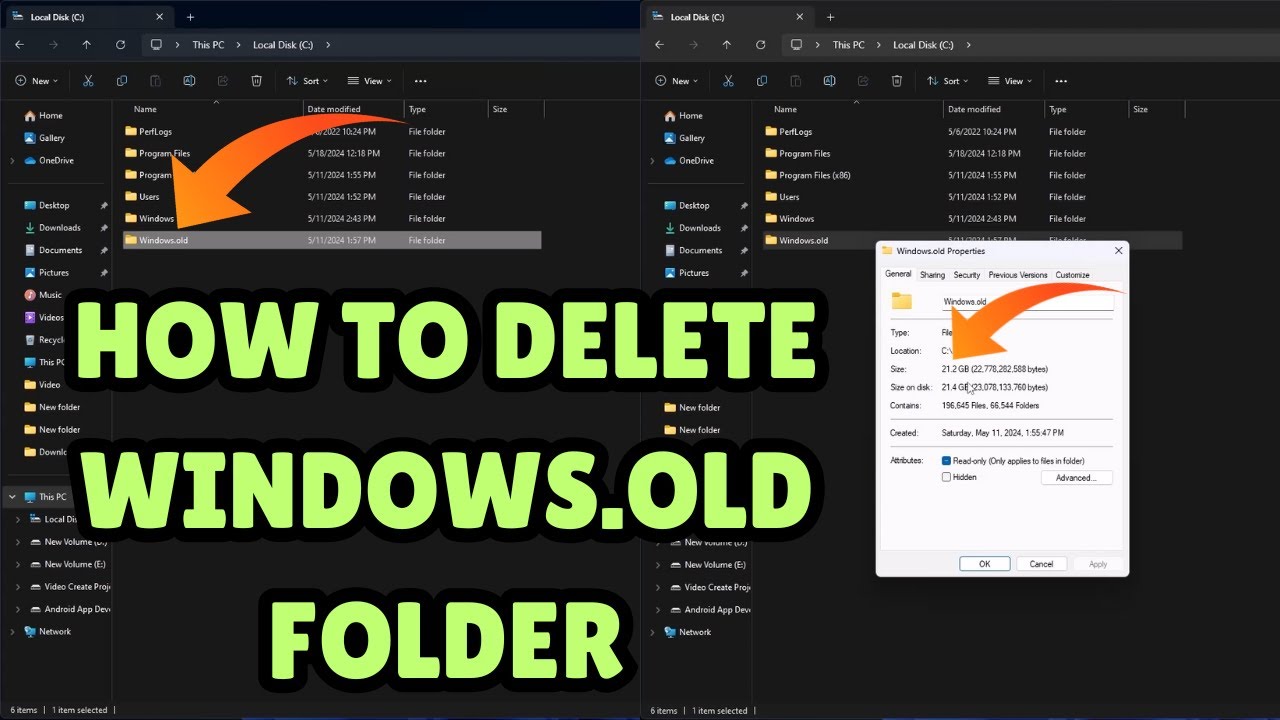Go up one folder level in the right window

click(x=727, y=45)
